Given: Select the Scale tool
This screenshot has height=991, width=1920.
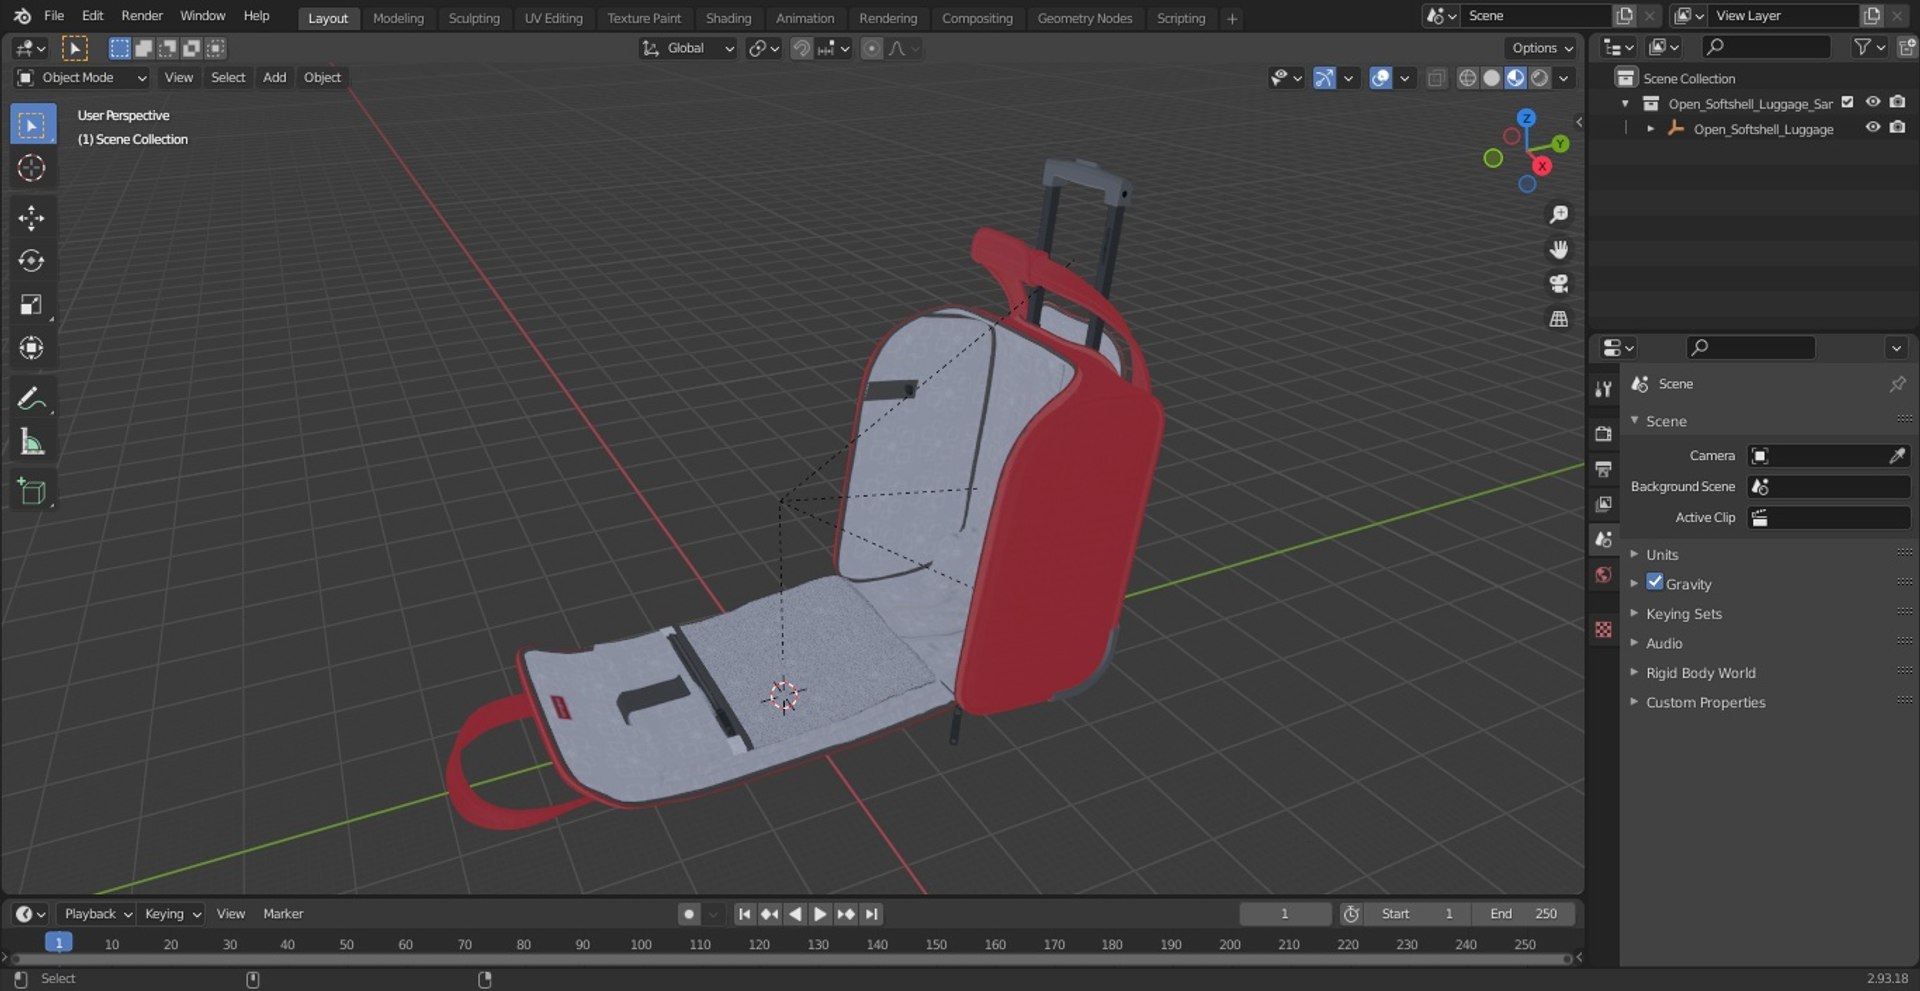Looking at the screenshot, I should [x=32, y=304].
